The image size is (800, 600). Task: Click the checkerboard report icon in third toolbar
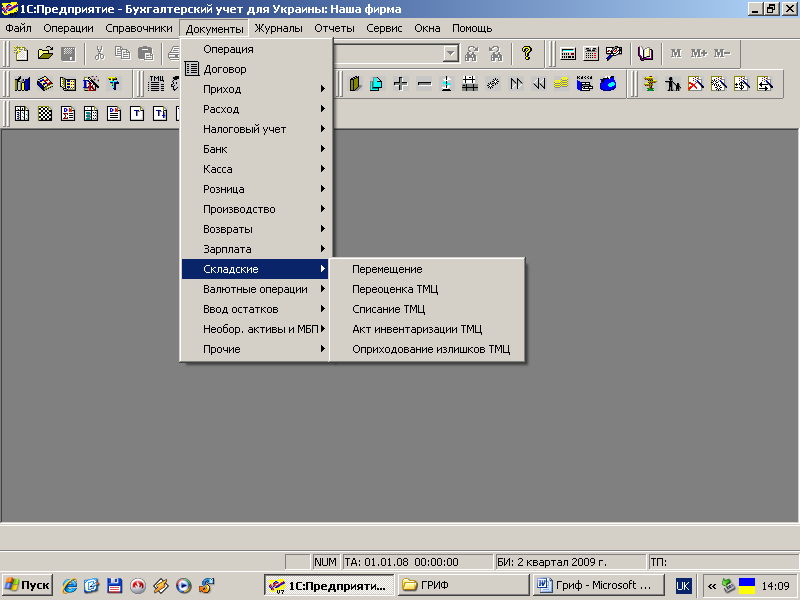click(45, 113)
